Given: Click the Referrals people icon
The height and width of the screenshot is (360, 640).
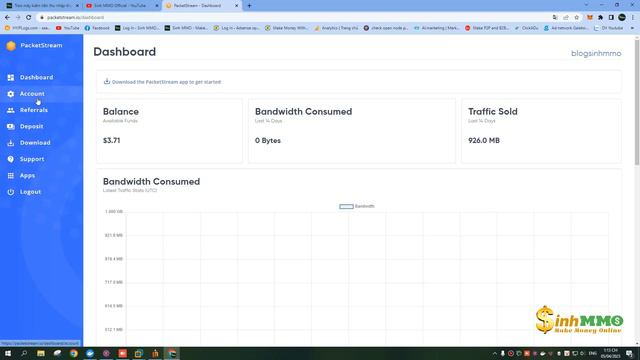Looking at the screenshot, I should click(11, 110).
